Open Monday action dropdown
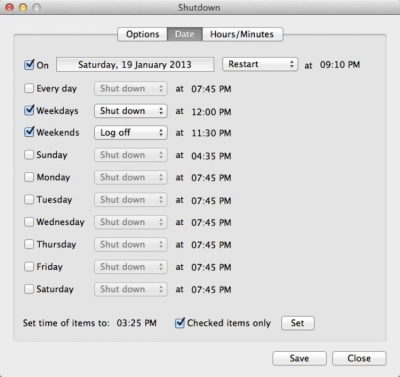Image resolution: width=400 pixels, height=377 pixels. (131, 177)
